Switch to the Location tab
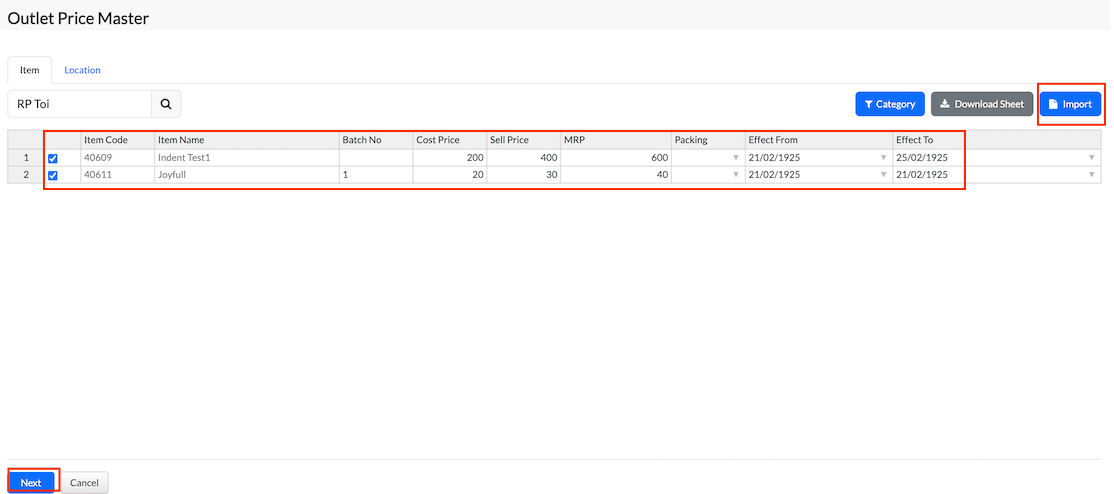This screenshot has width=1114, height=494. [x=82, y=70]
